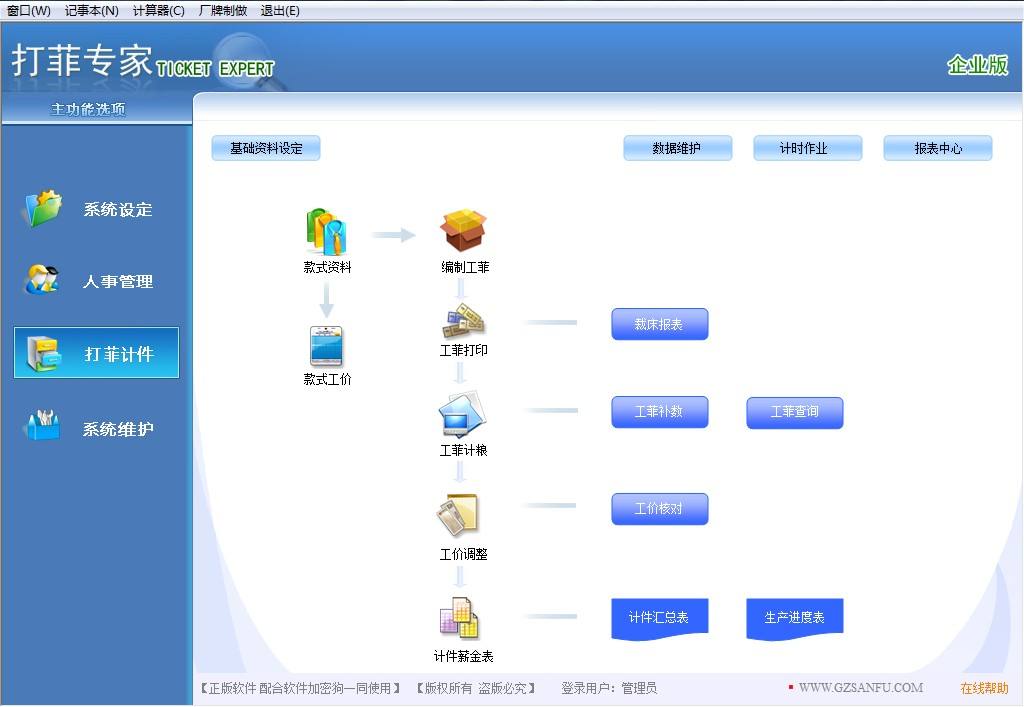Click the 款式工价 label
Viewport: 1024px width, 707px height.
(x=327, y=379)
